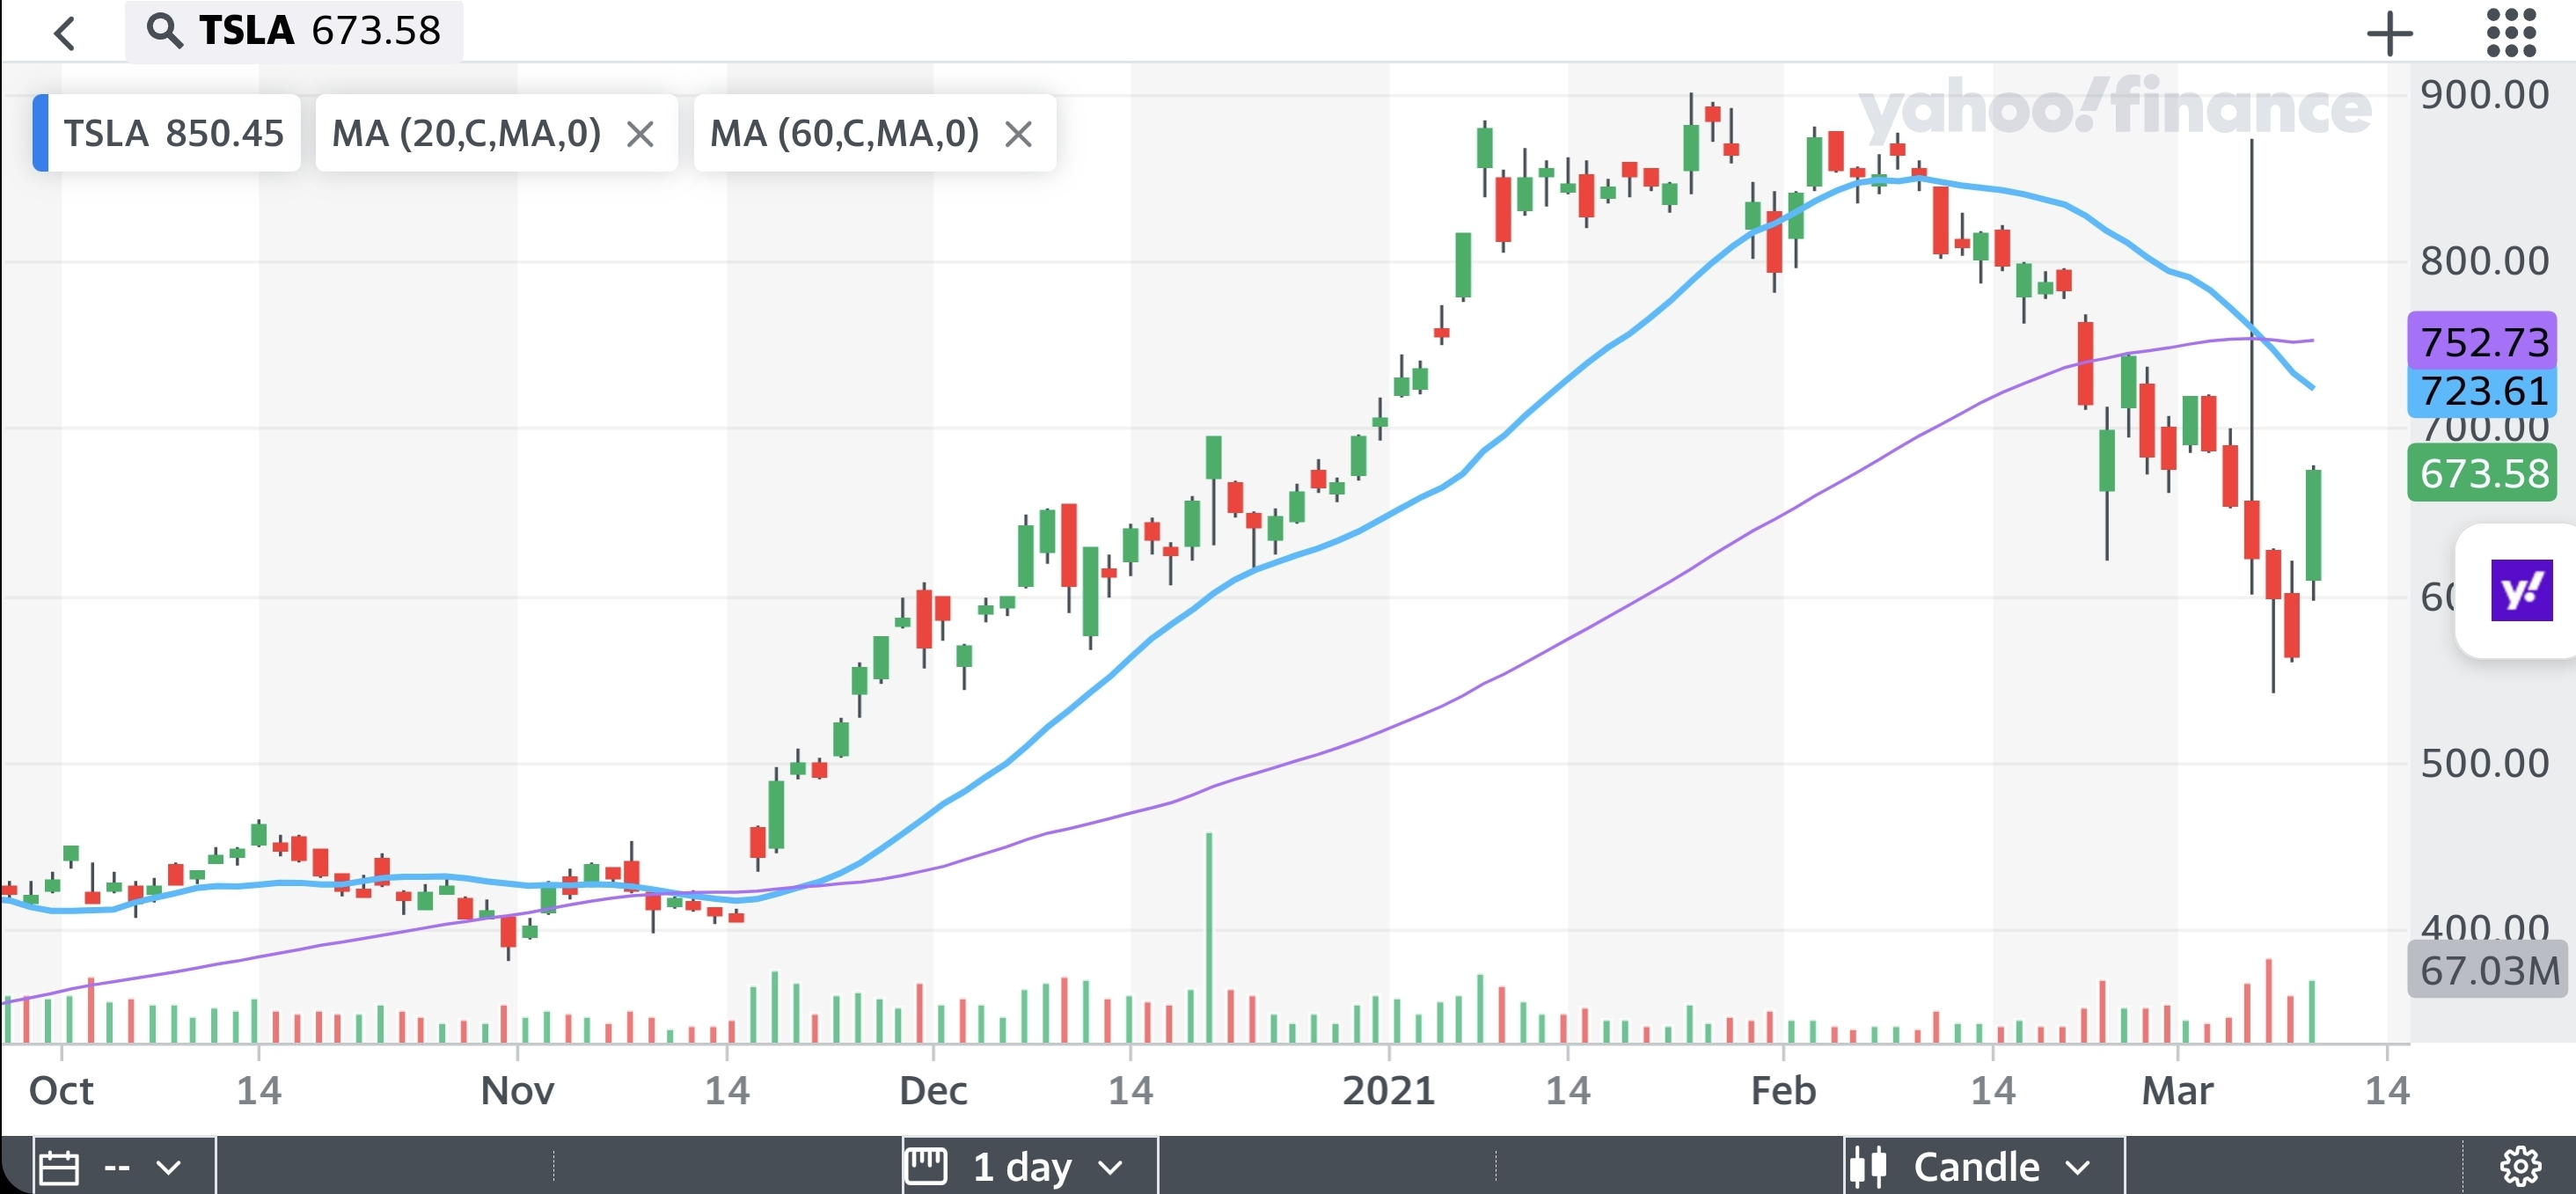Click the magnifier search icon beside TSLA
Image resolution: width=2576 pixels, height=1194 pixels.
(164, 31)
